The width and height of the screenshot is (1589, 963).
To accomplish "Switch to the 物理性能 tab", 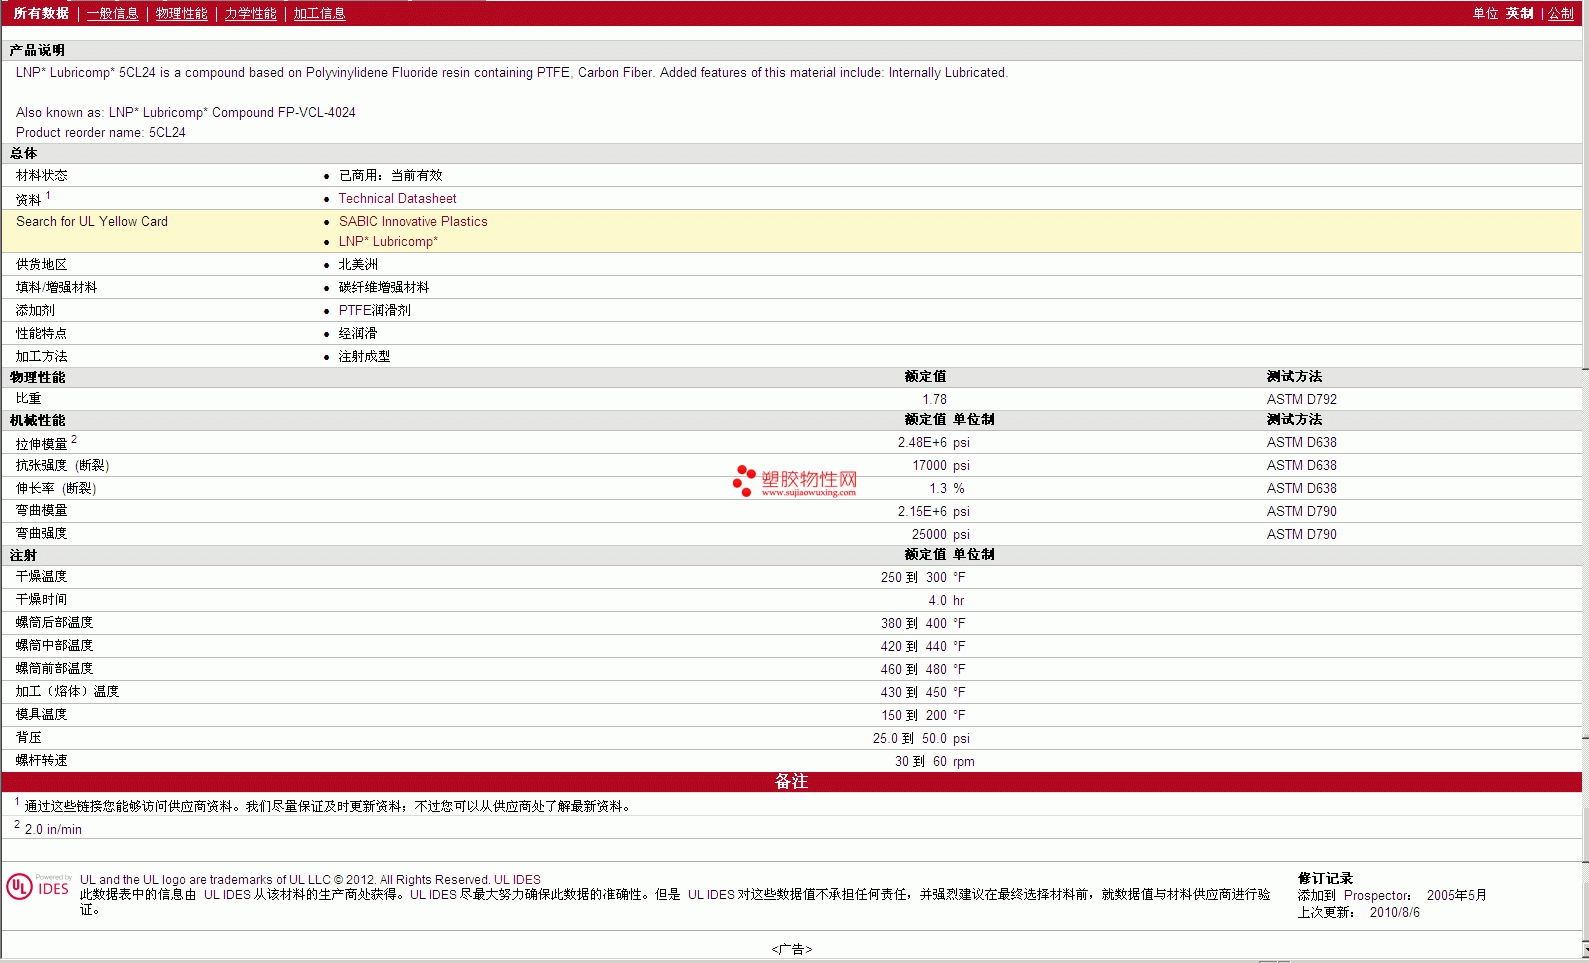I will (x=182, y=13).
